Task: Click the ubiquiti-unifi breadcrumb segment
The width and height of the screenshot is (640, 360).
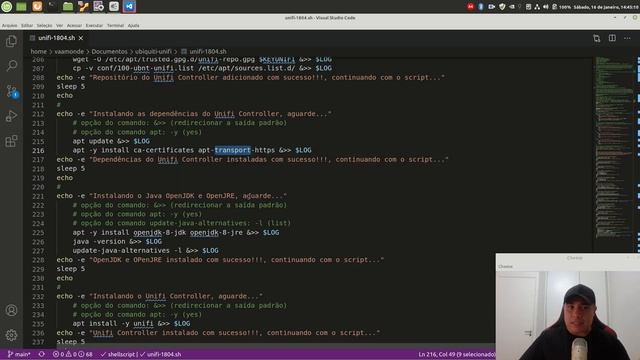Action: click(153, 51)
